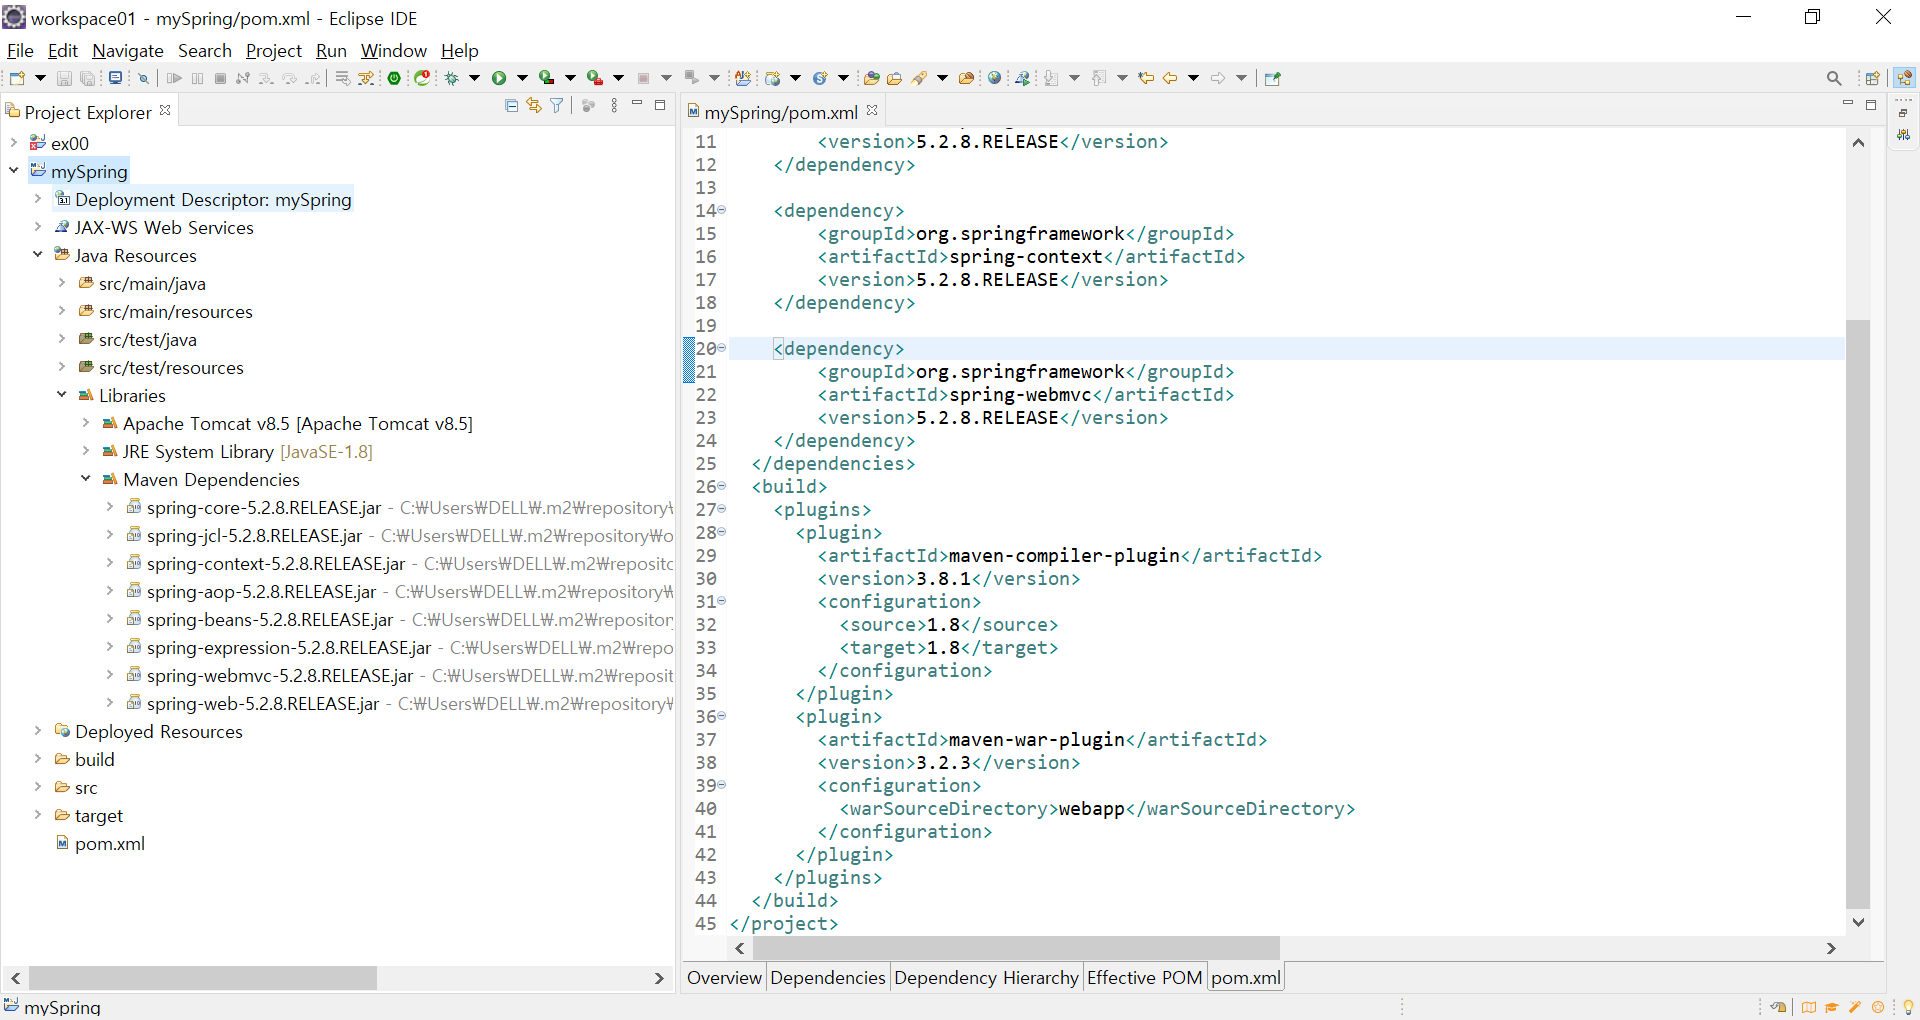Click the Boot Dashboard power icon
This screenshot has width=1920, height=1020.
pyautogui.click(x=395, y=78)
